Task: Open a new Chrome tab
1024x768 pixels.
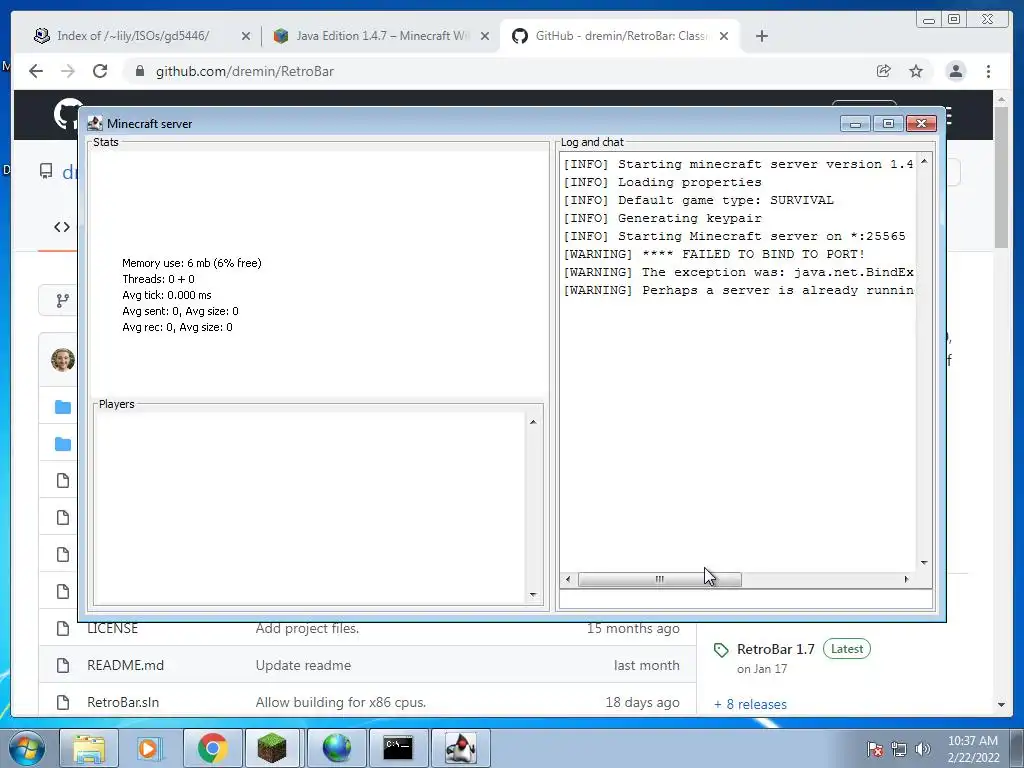Action: pos(761,36)
